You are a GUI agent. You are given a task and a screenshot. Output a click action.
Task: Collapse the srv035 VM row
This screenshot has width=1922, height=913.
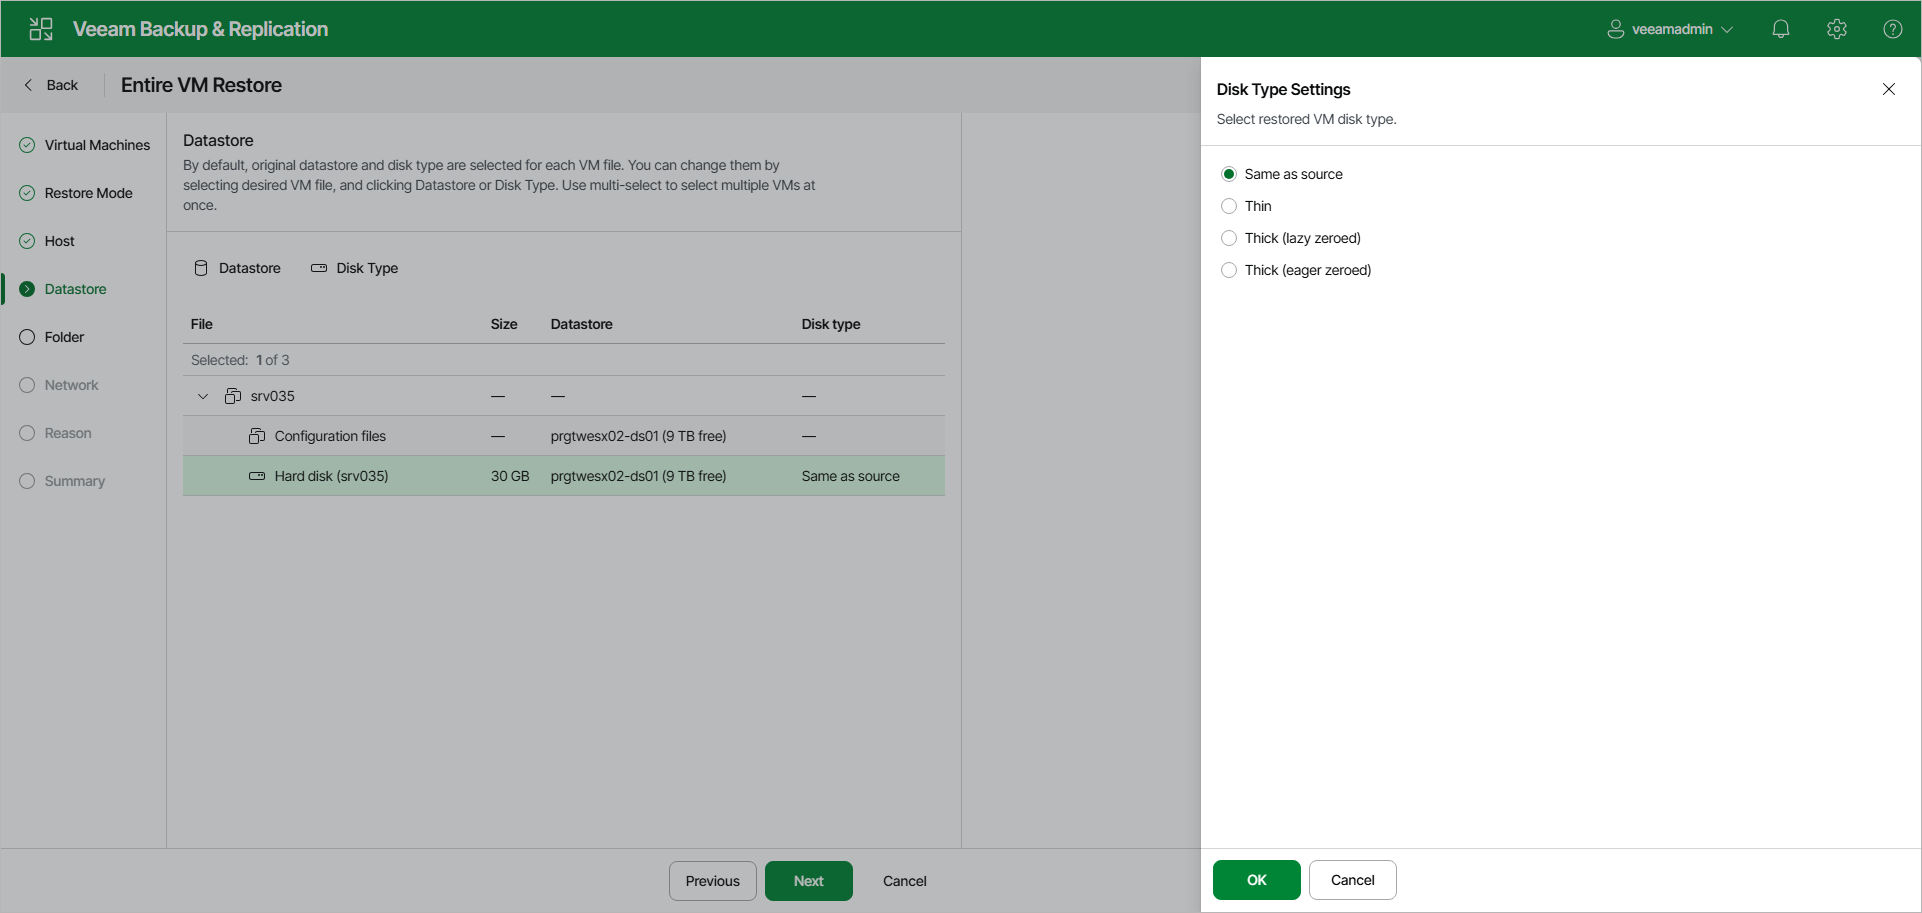(201, 396)
